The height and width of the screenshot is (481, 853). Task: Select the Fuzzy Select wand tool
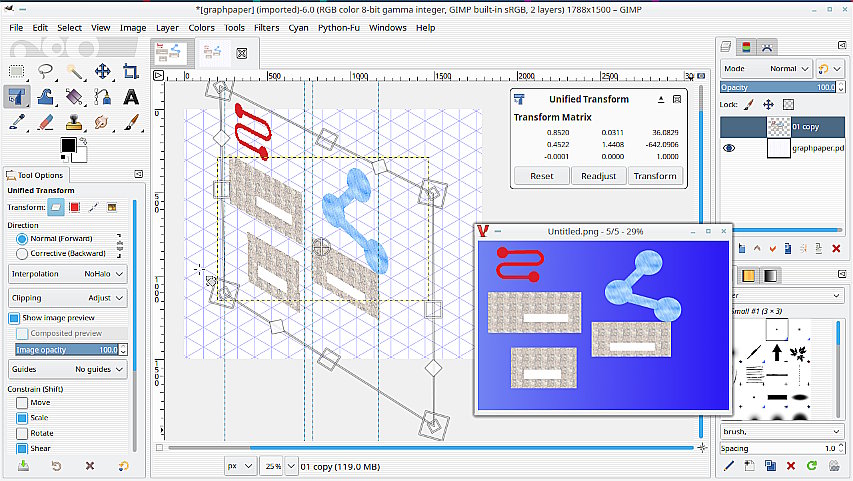[74, 71]
